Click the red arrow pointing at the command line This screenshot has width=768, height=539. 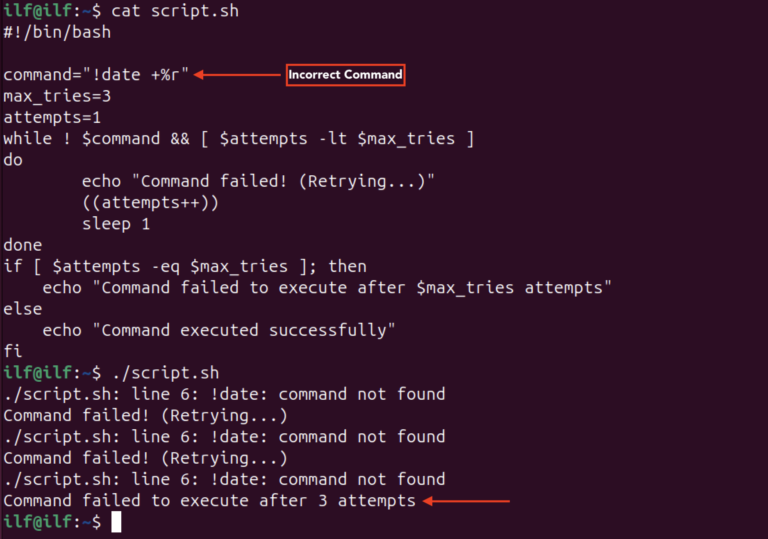click(x=237, y=75)
